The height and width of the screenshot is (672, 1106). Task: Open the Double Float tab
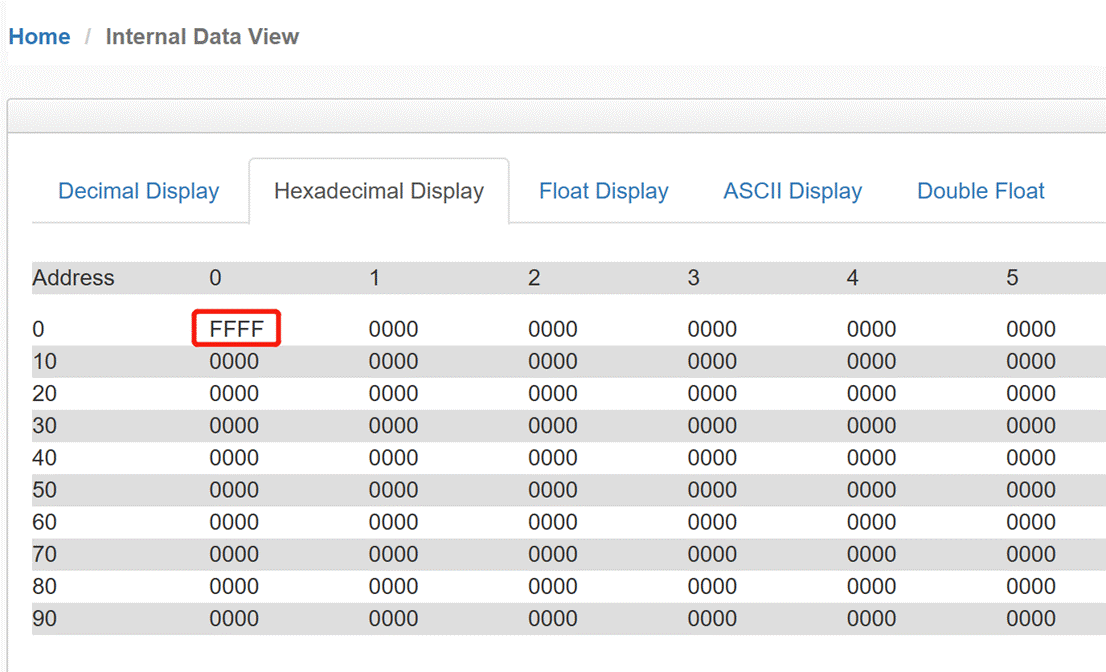[x=980, y=191]
